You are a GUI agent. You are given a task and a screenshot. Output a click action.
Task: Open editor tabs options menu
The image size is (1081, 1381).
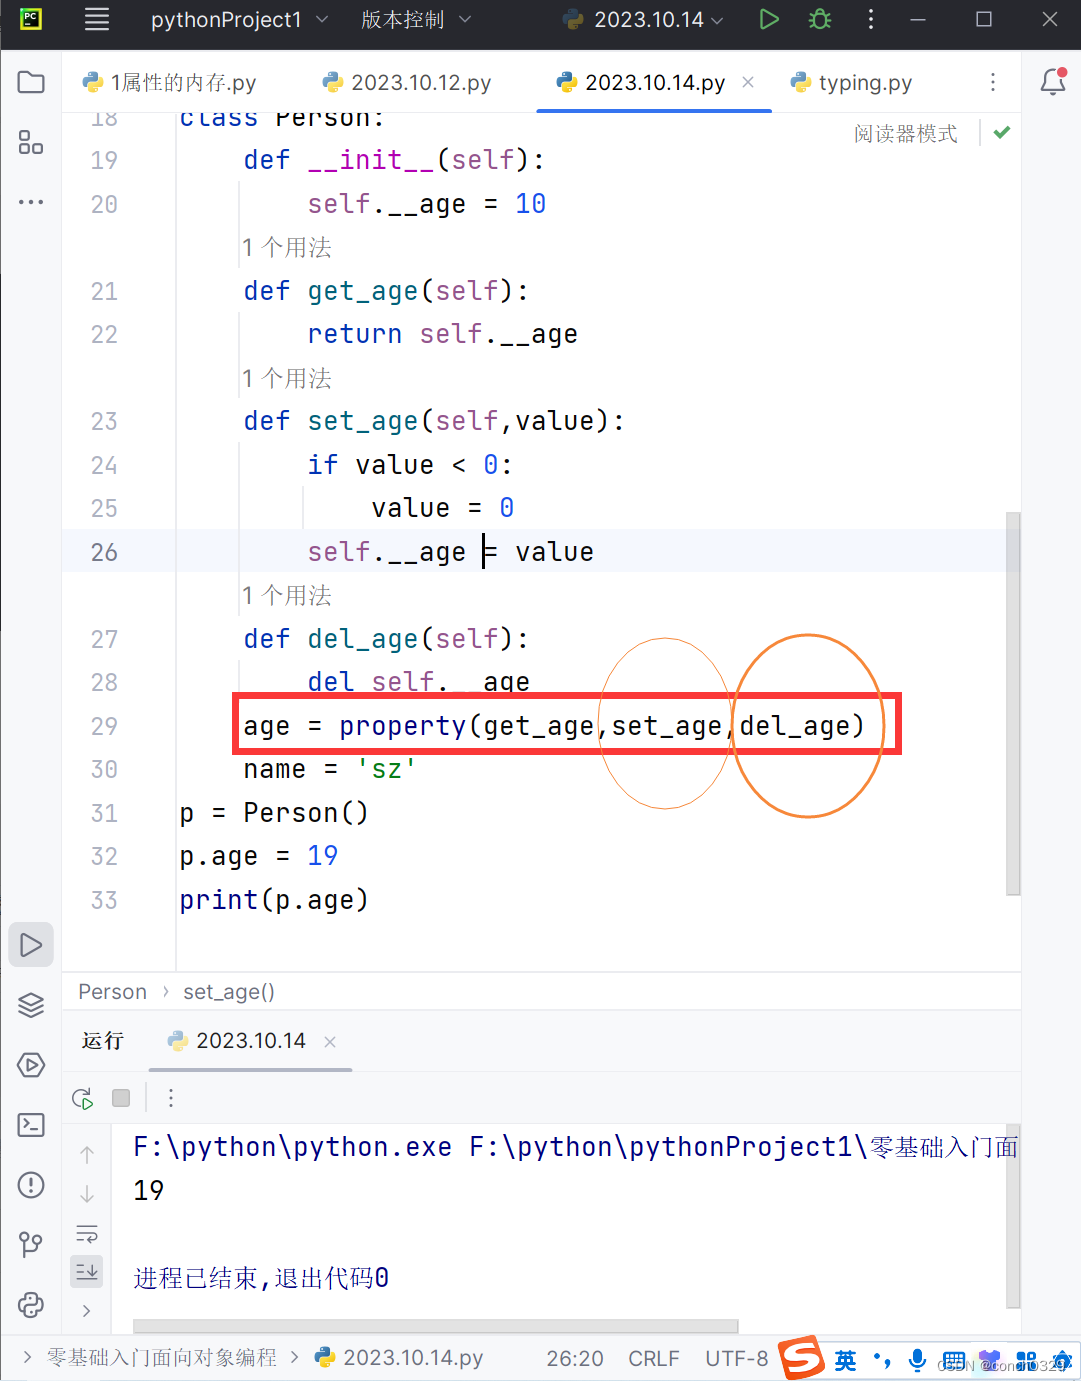tap(992, 82)
